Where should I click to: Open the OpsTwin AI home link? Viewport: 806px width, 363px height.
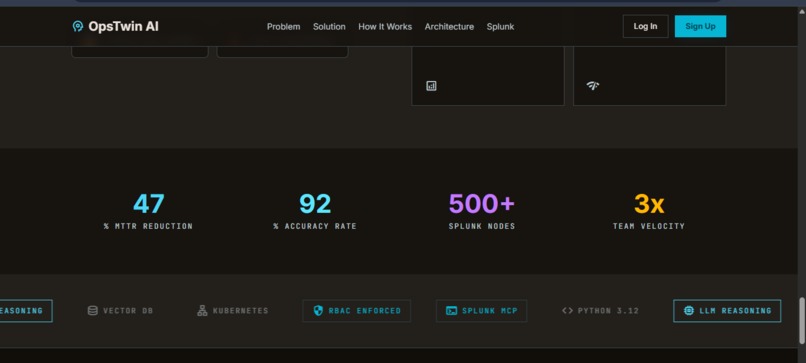(115, 26)
